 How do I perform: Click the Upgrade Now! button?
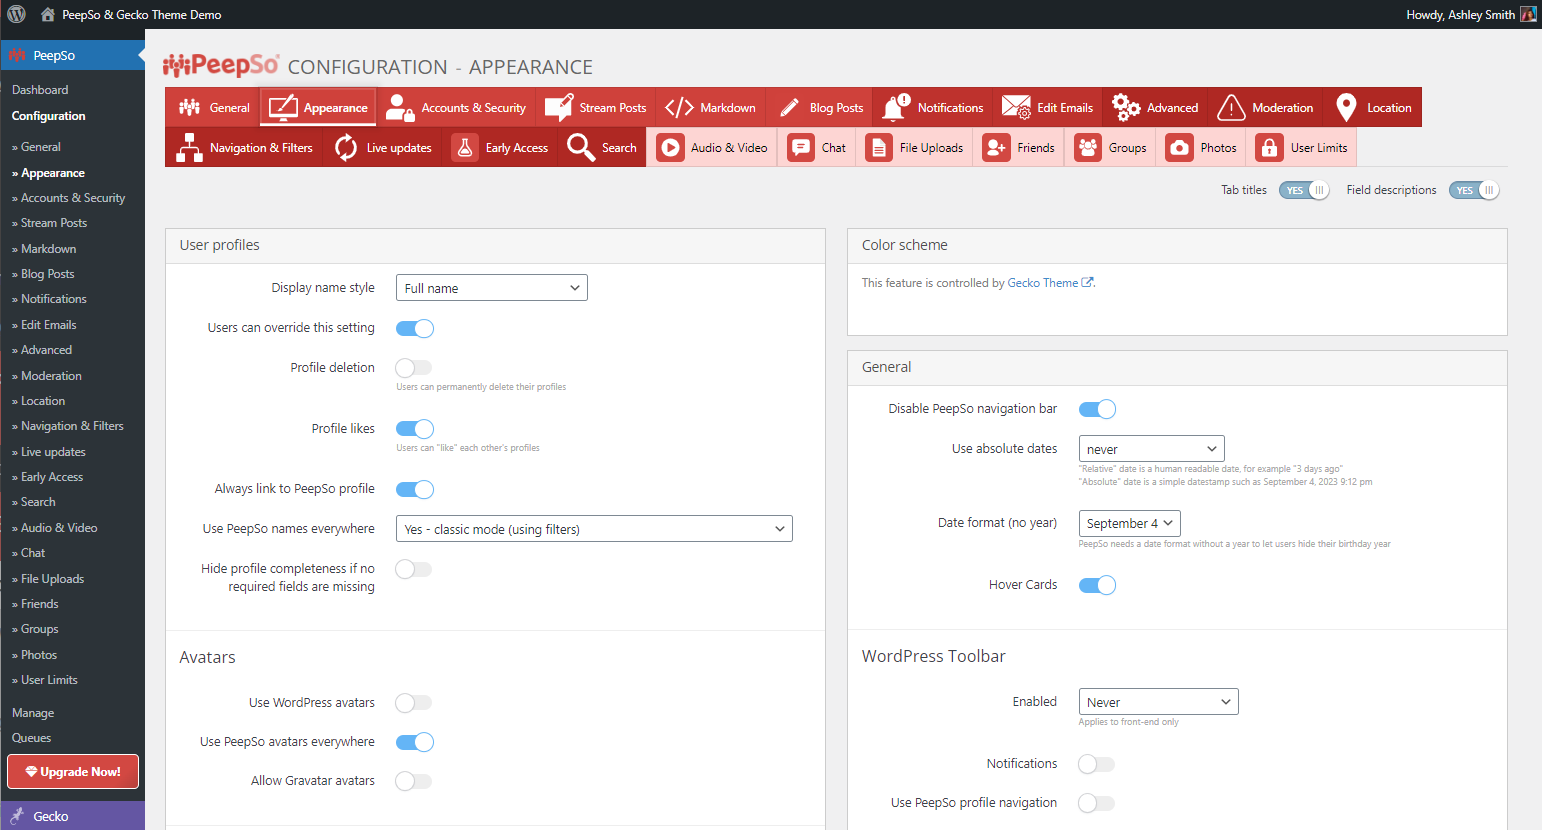[x=73, y=772]
